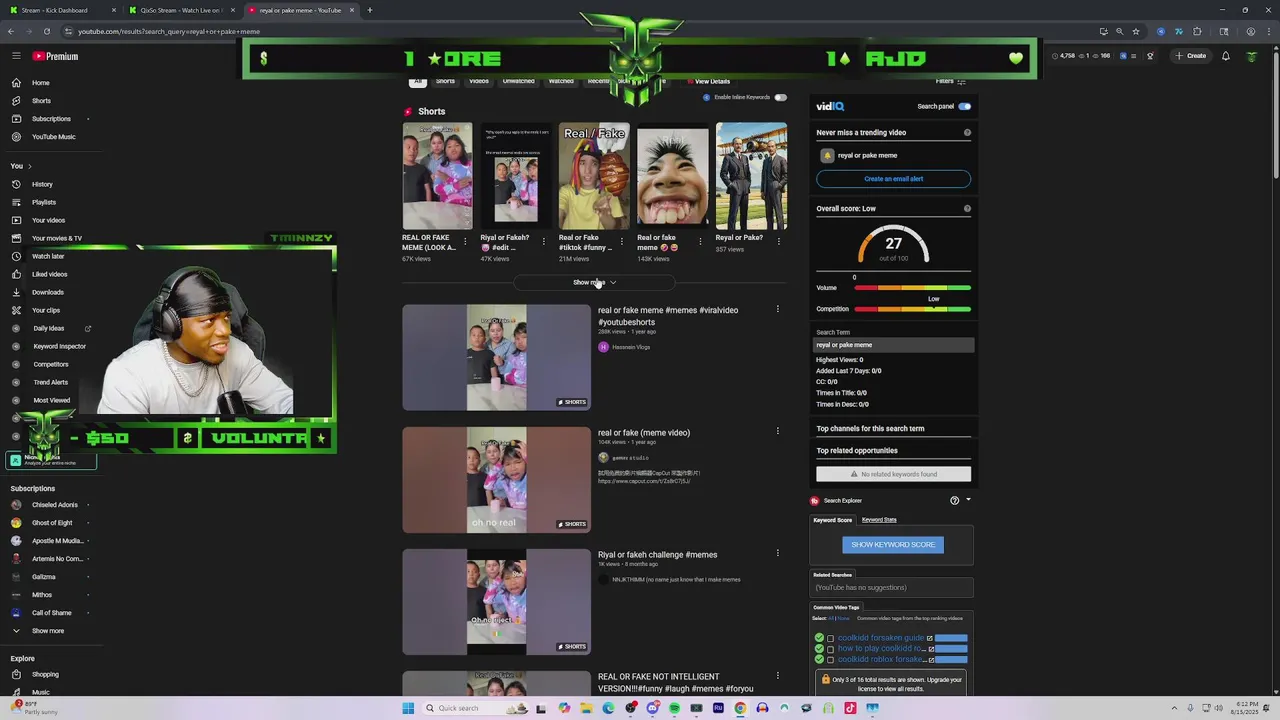
Task: Open Watch later list
Action: (x=48, y=256)
